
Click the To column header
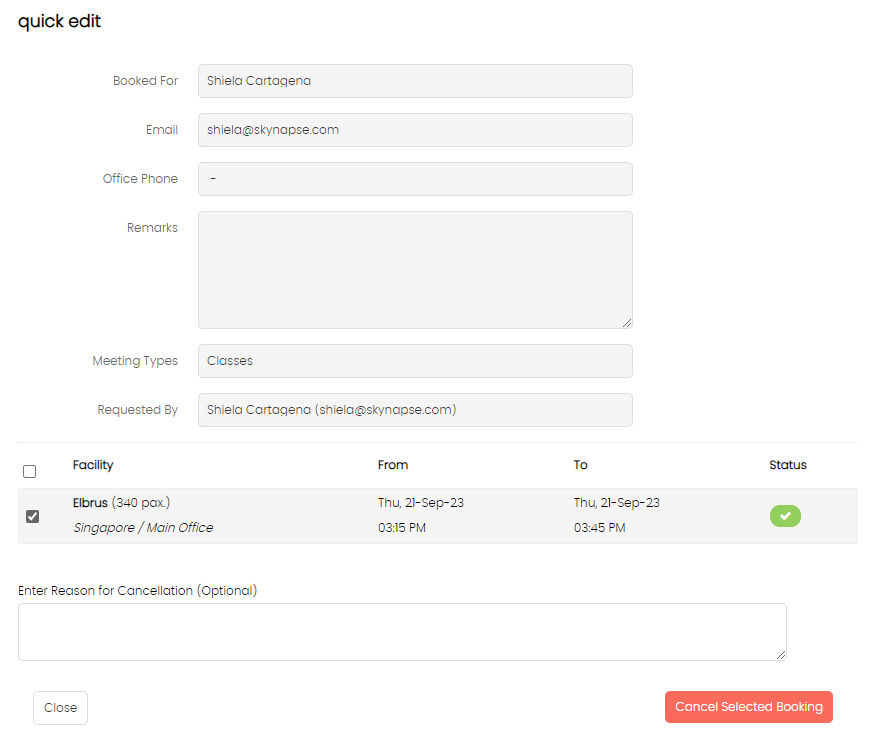click(580, 465)
